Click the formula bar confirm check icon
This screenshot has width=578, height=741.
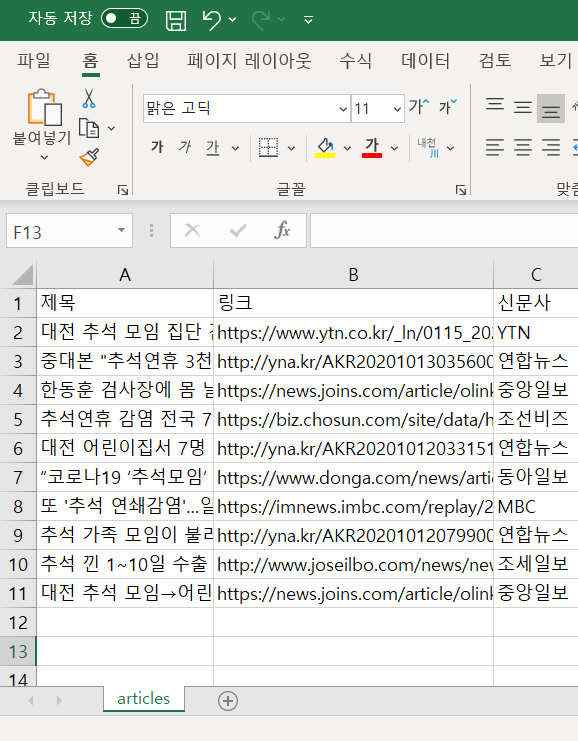click(x=238, y=231)
